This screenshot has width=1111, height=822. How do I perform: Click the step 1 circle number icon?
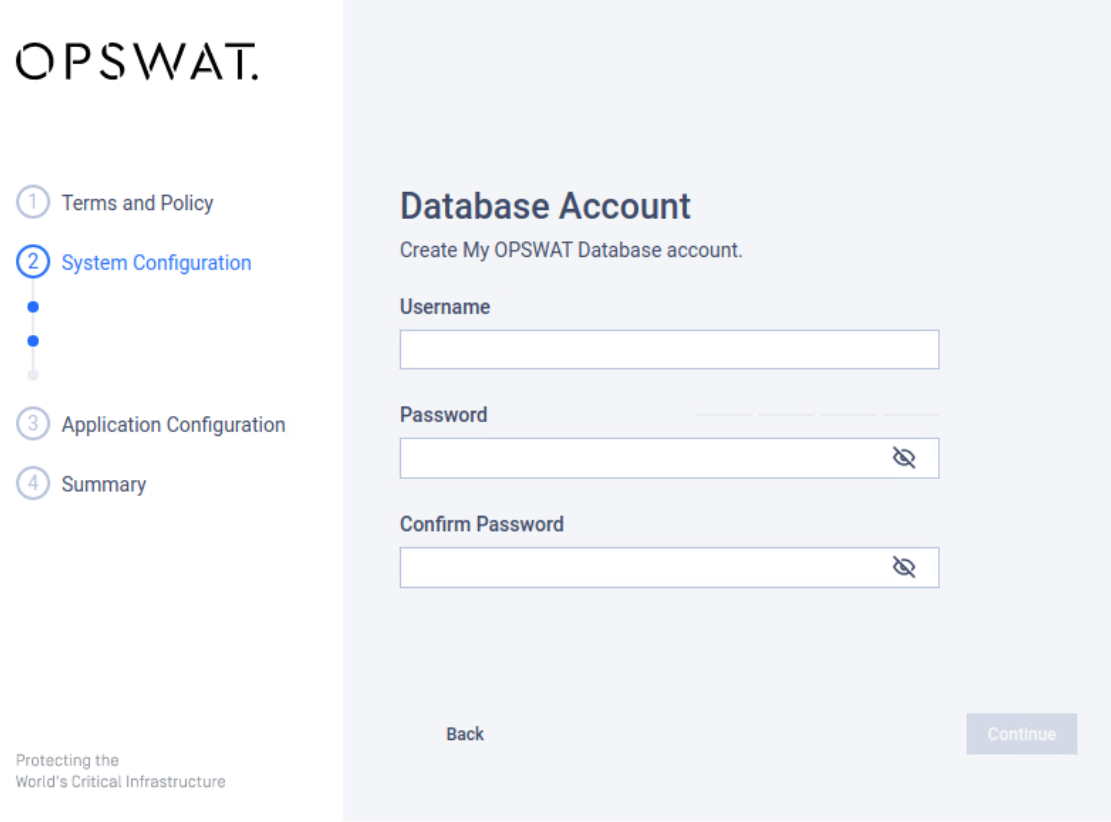click(33, 202)
